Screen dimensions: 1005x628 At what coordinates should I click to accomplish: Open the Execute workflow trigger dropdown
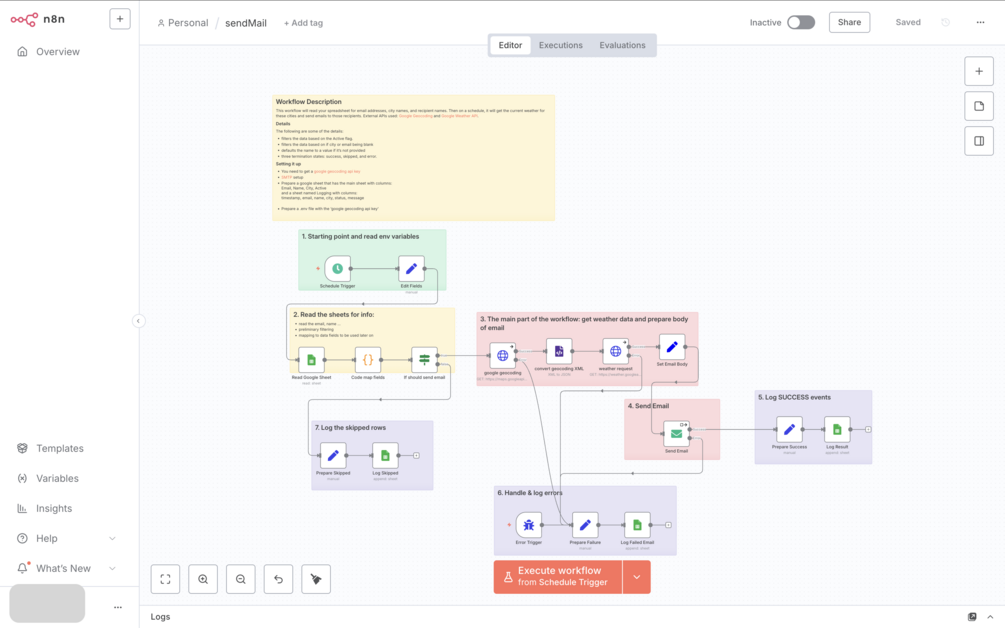(636, 577)
